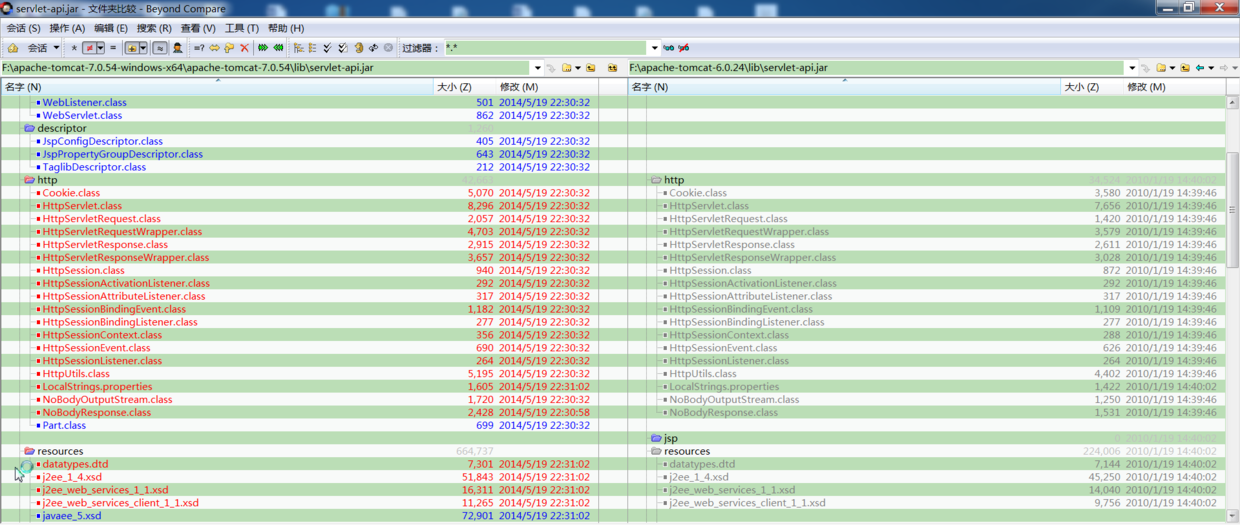
Task: Collapse the http folder in right pane
Action: tap(656, 180)
